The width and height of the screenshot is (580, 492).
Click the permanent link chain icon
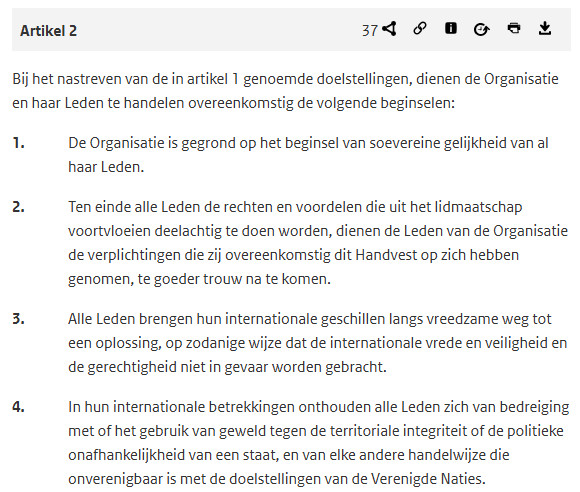[420, 28]
